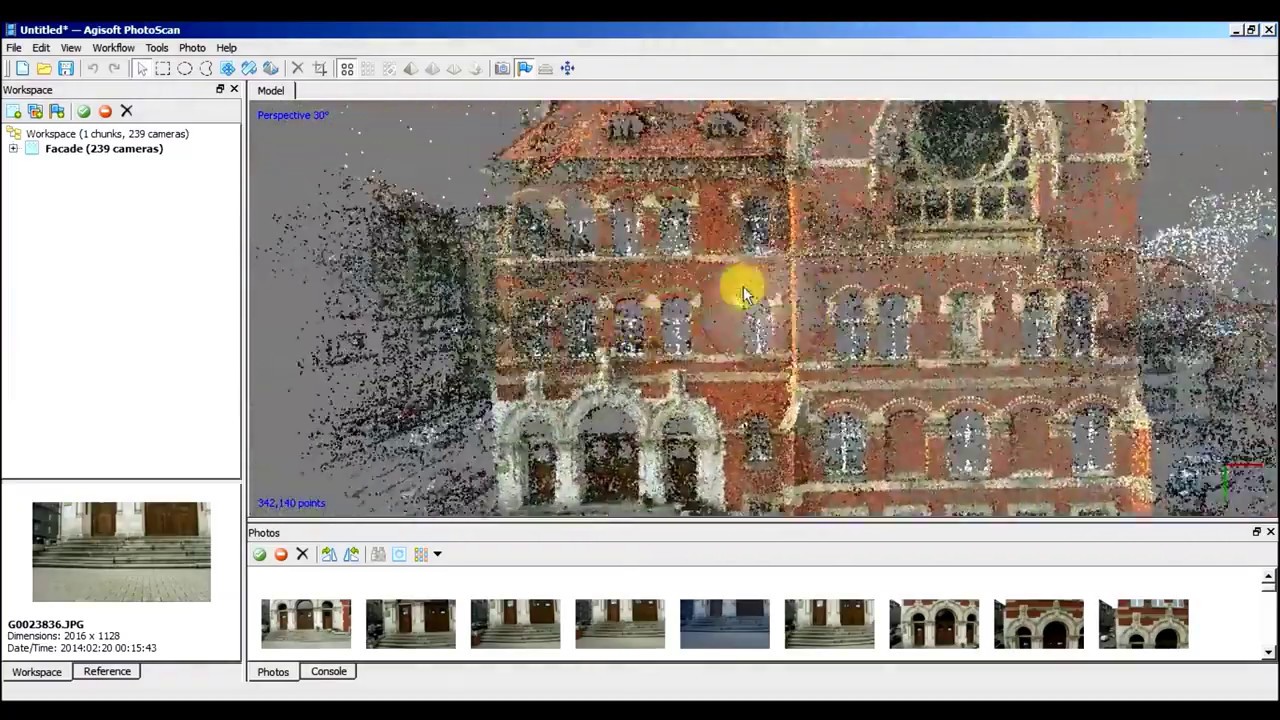Select the arrow Navigation tool
This screenshot has width=1280, height=720.
coord(141,68)
